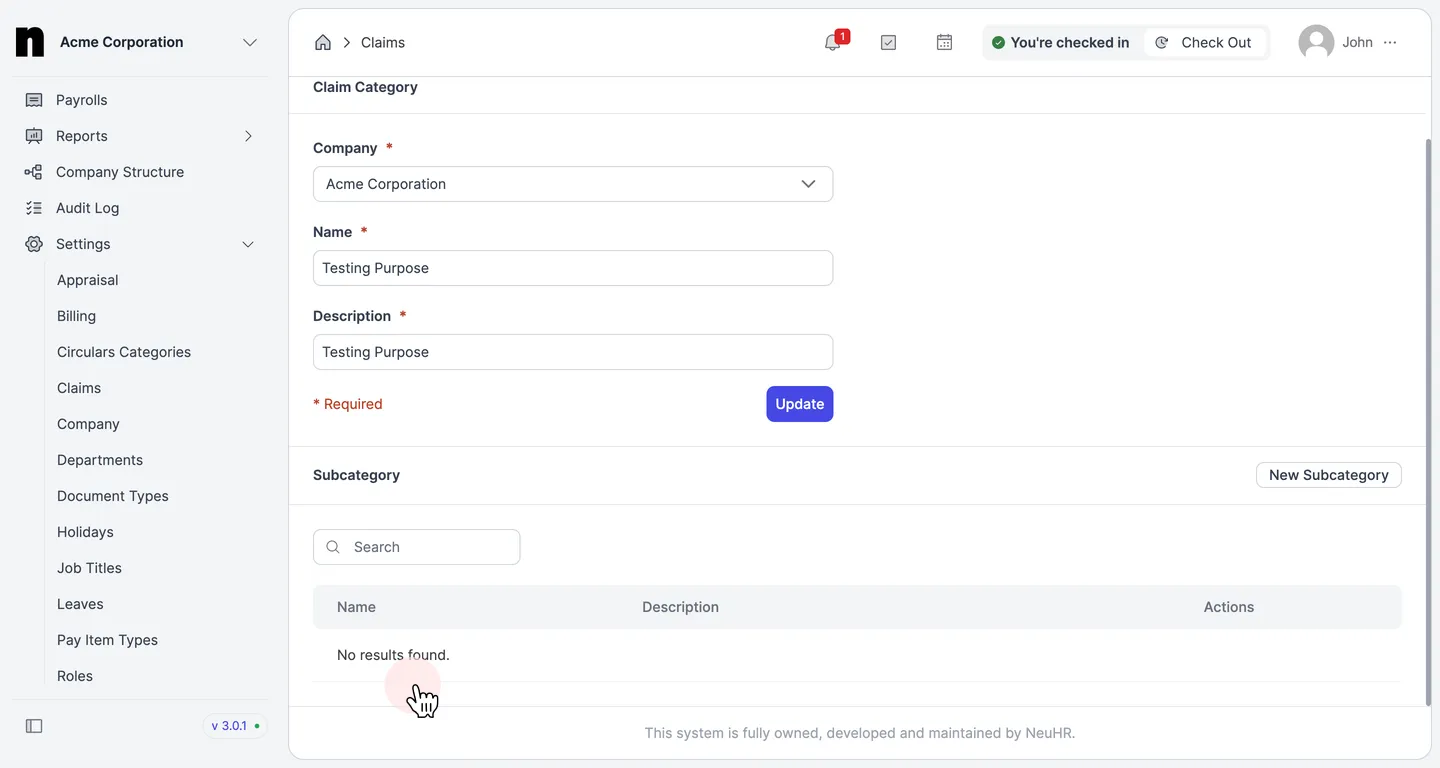Click the Description column header

(680, 607)
